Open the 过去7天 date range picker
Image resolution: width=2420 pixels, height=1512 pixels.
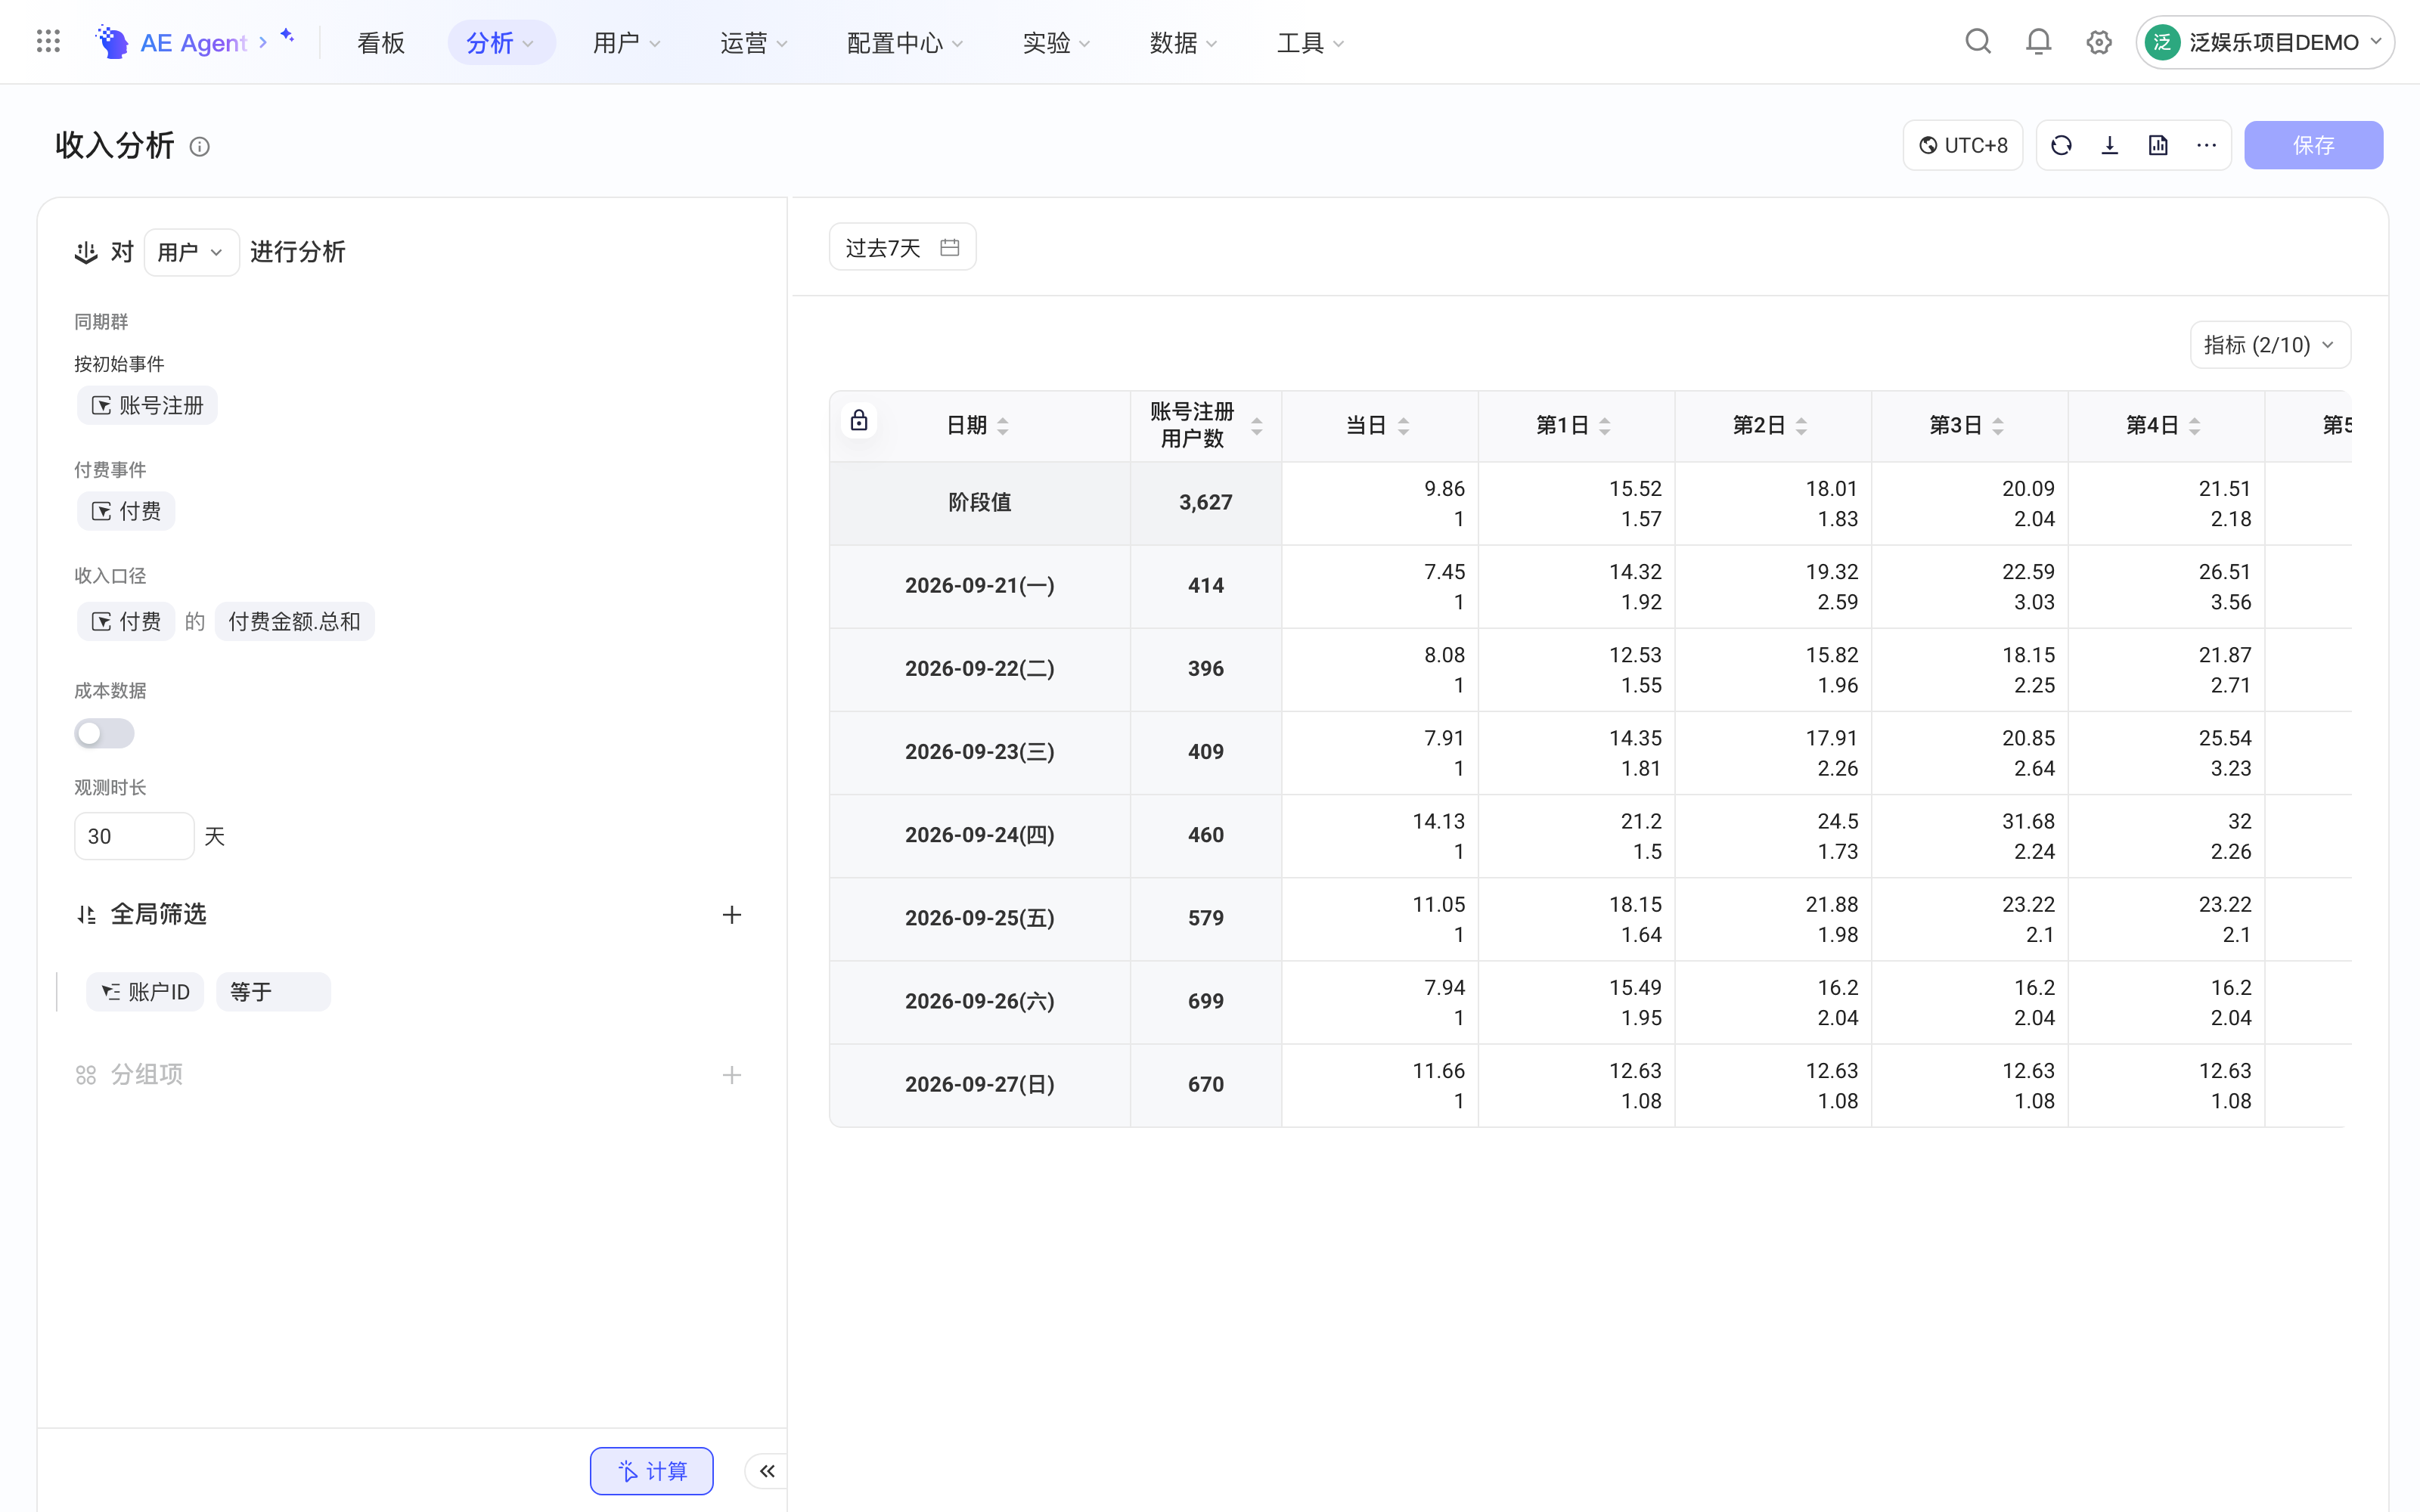[902, 247]
